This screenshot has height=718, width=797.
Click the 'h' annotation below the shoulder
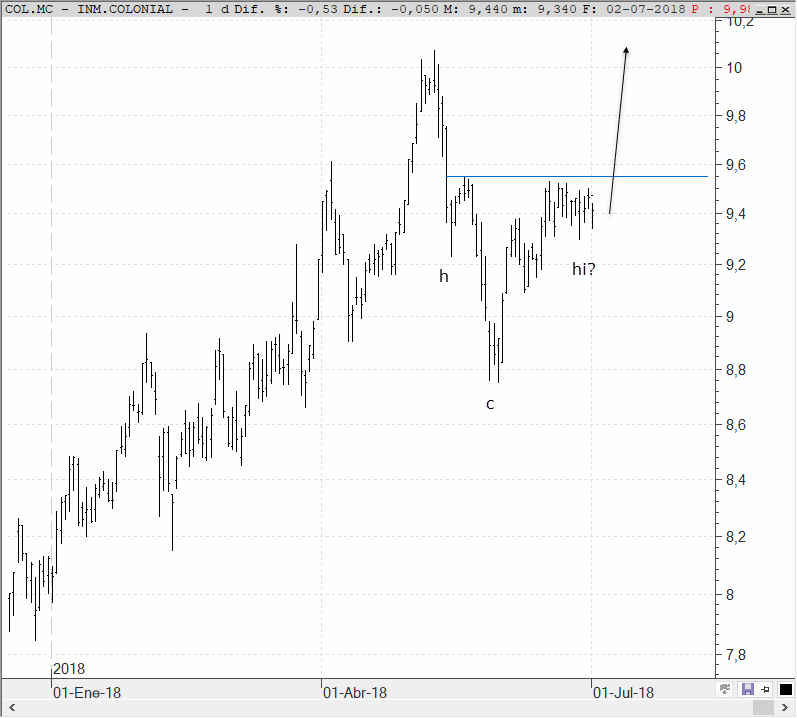point(444,276)
